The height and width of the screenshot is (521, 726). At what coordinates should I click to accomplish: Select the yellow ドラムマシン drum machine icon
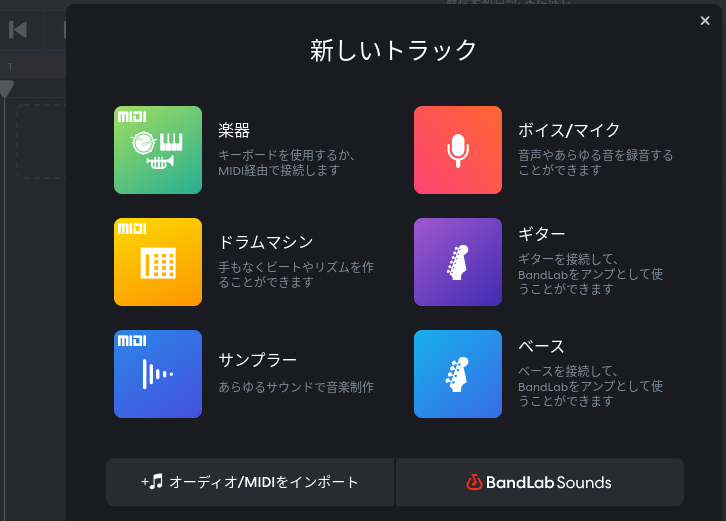[x=158, y=262]
